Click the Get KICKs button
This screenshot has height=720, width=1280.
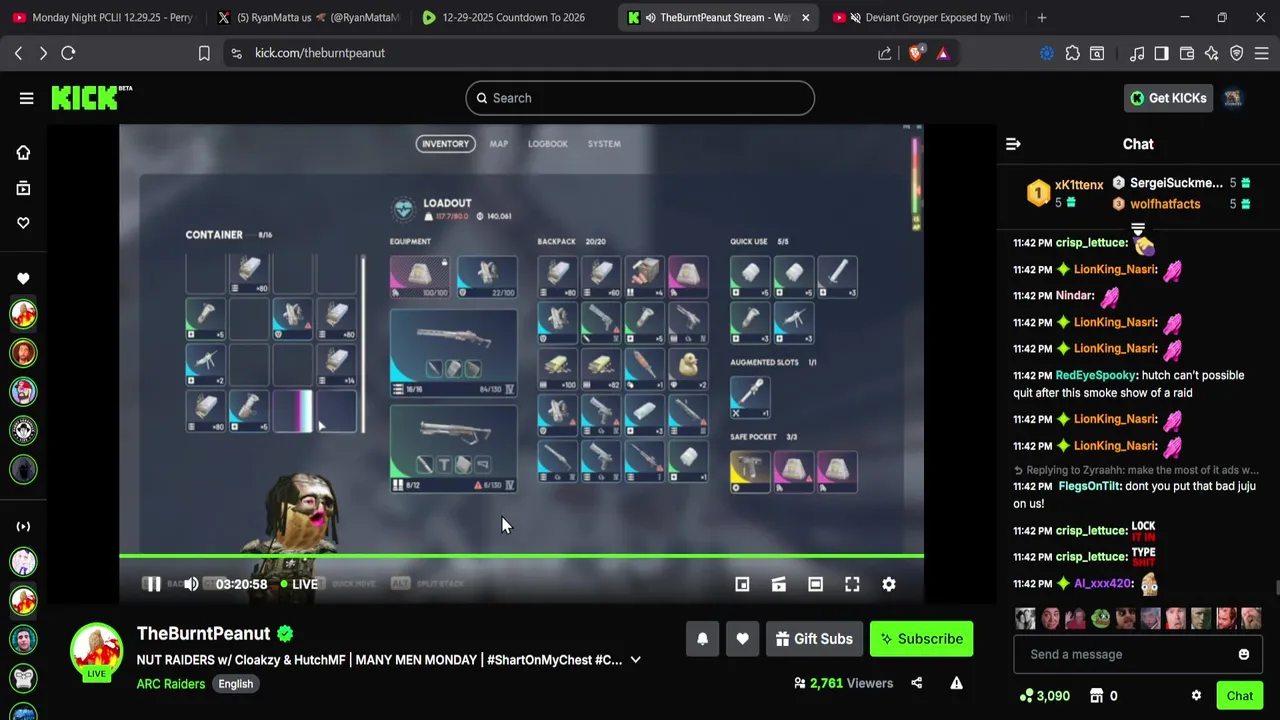[x=1169, y=98]
